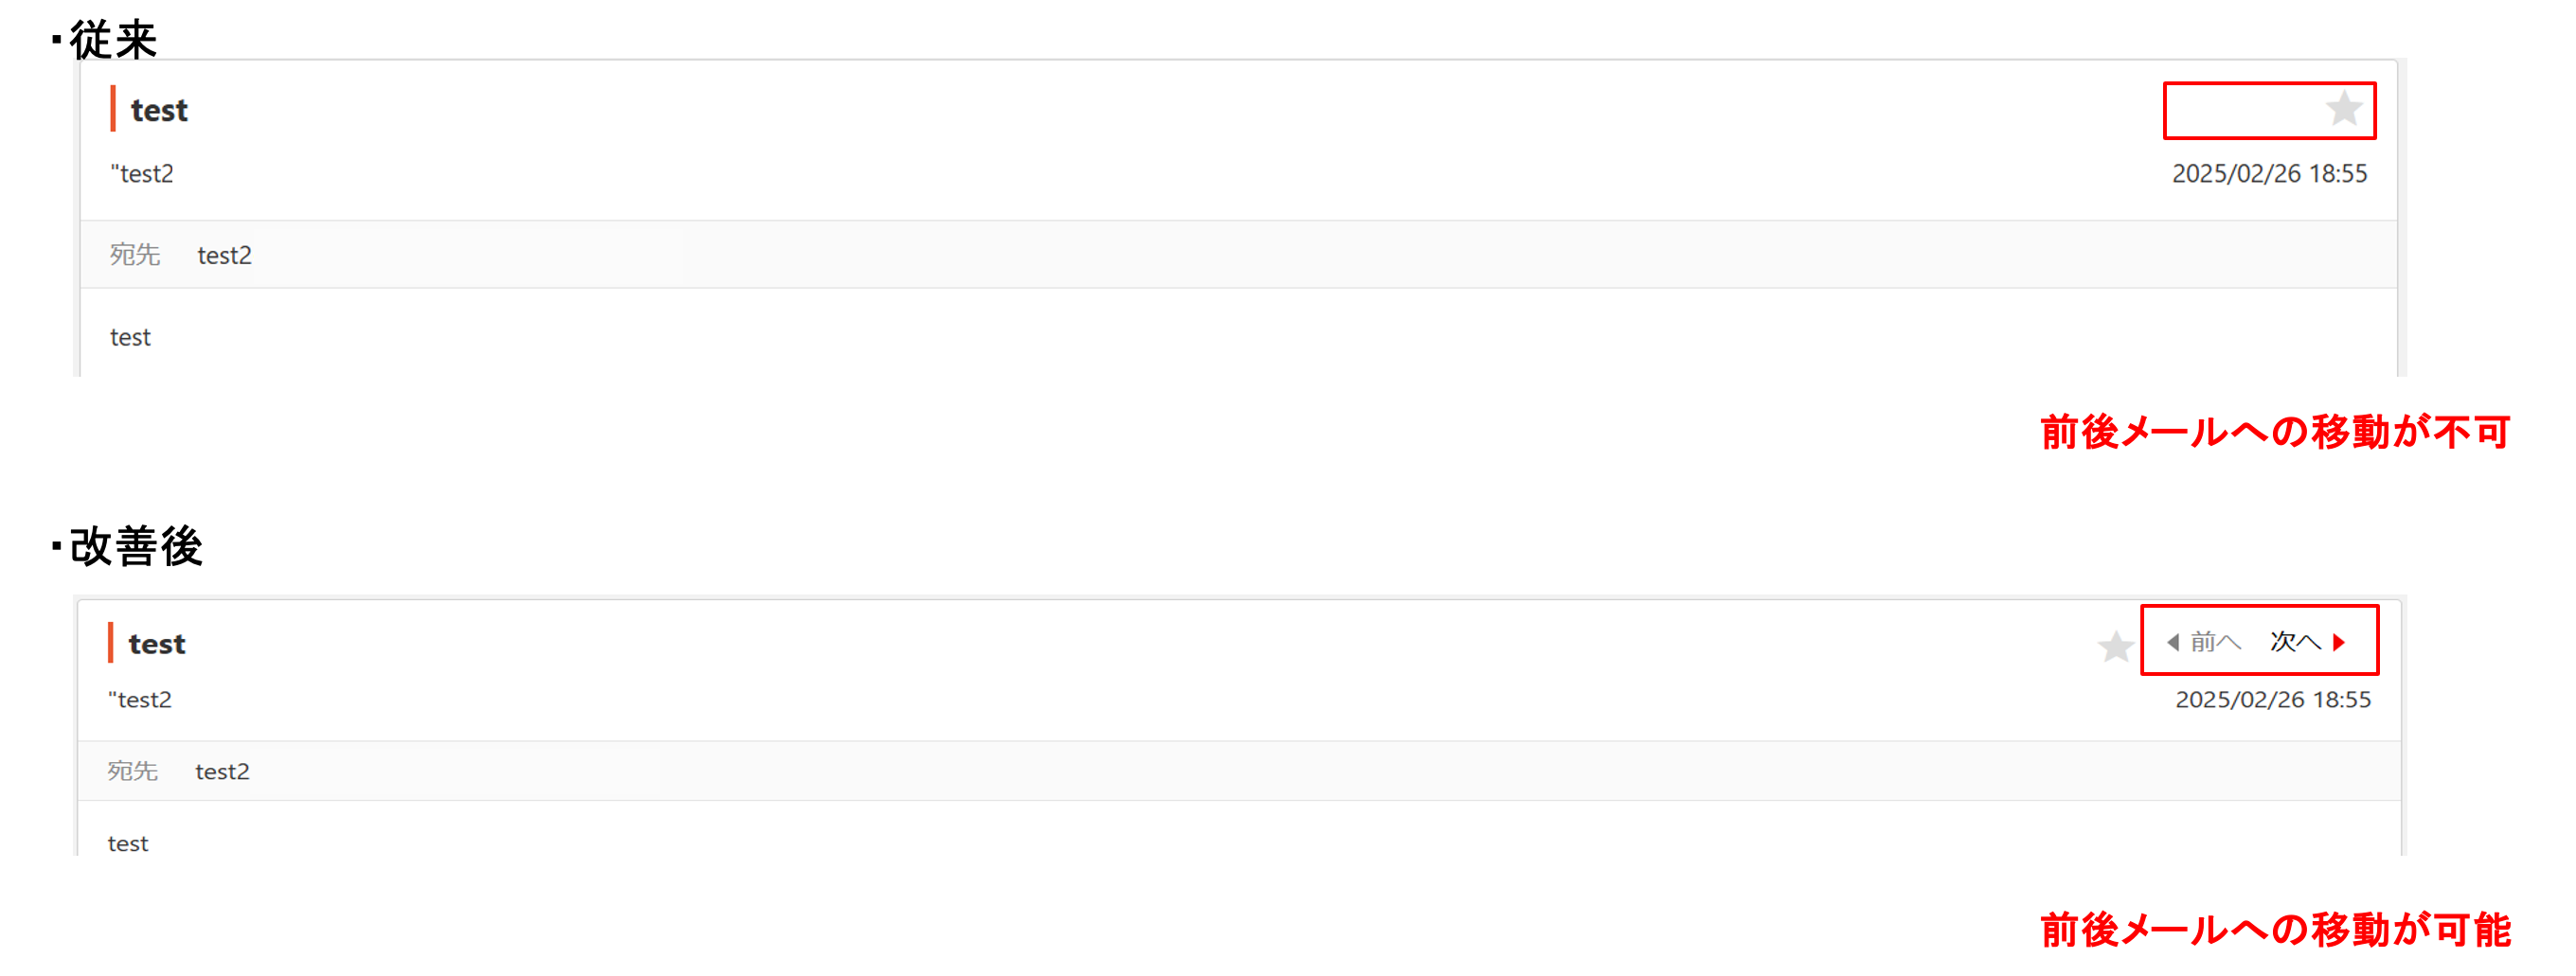Image resolution: width=2576 pixels, height=976 pixels.
Task: Click the gray left arrow beside 前へ
Action: tap(2172, 642)
